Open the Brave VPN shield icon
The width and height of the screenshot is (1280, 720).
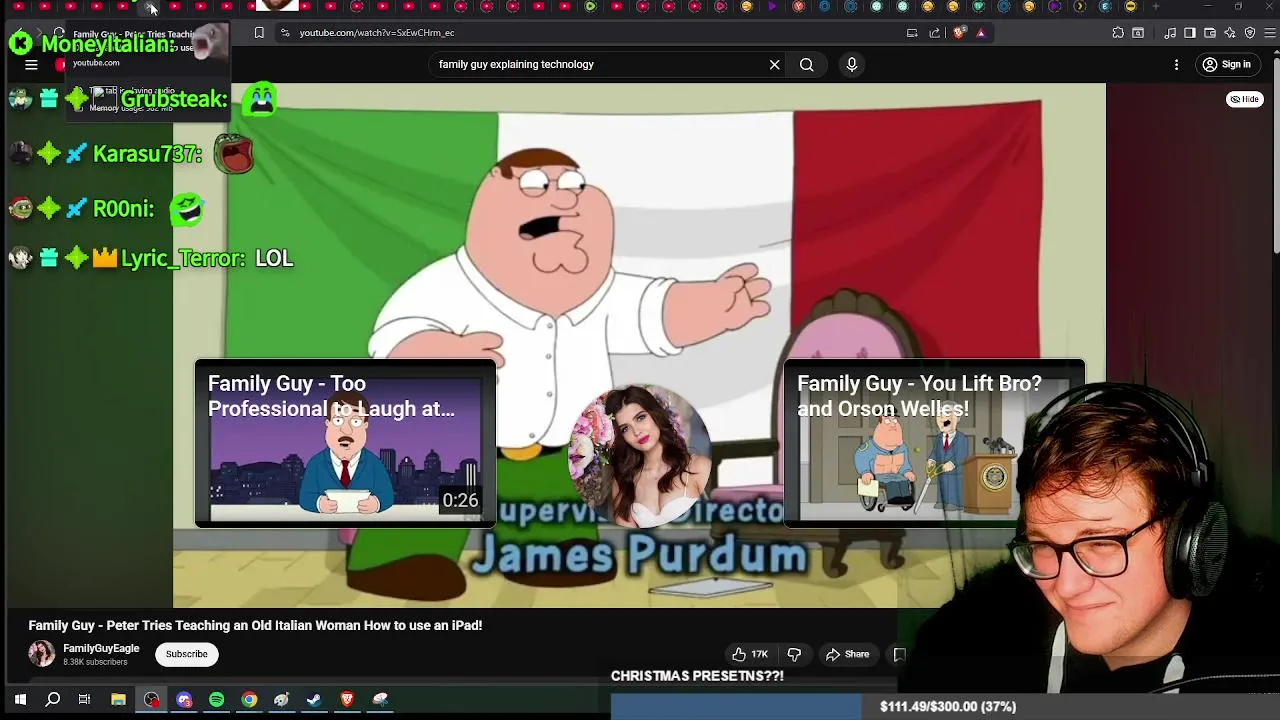[x=1250, y=33]
